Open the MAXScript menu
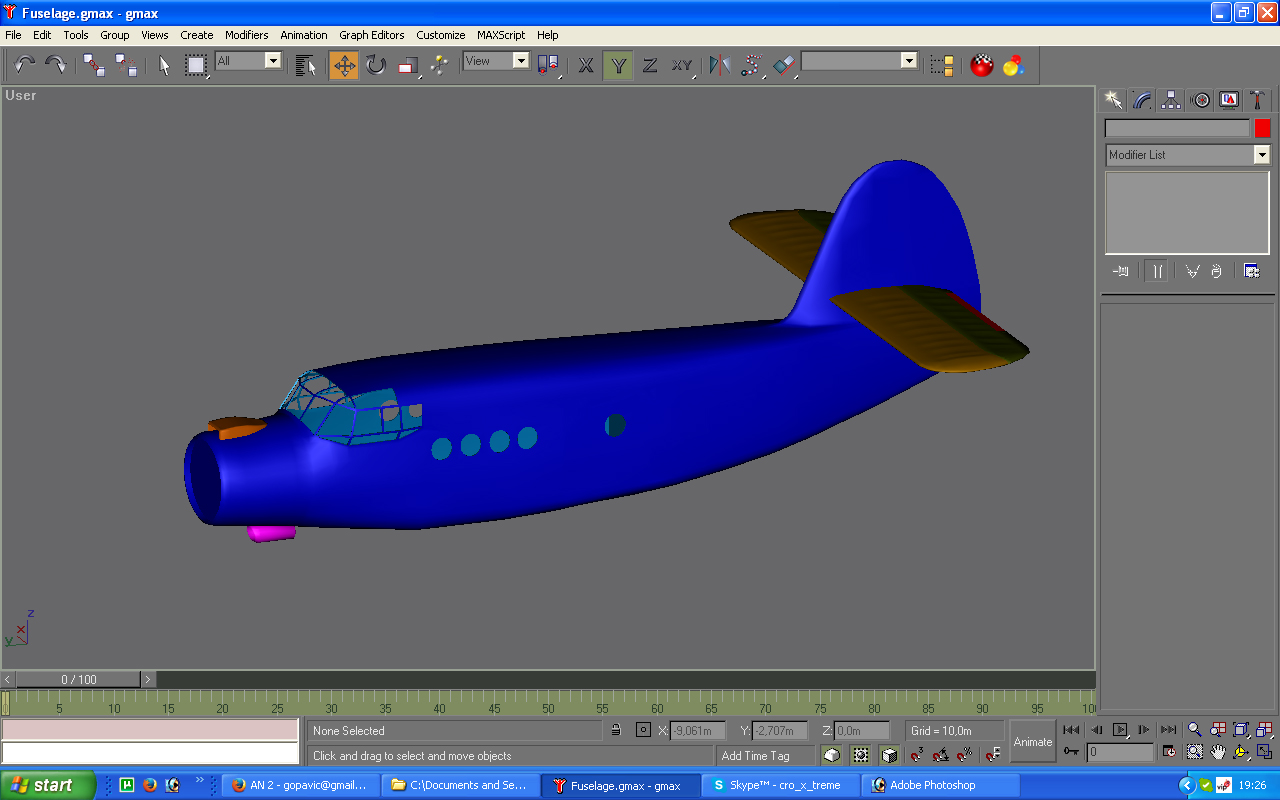1280x800 pixels. pos(500,35)
